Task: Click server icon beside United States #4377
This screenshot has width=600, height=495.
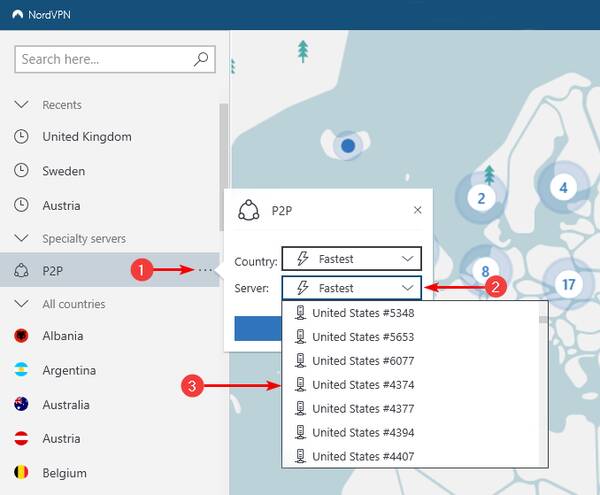Action: [x=300, y=408]
